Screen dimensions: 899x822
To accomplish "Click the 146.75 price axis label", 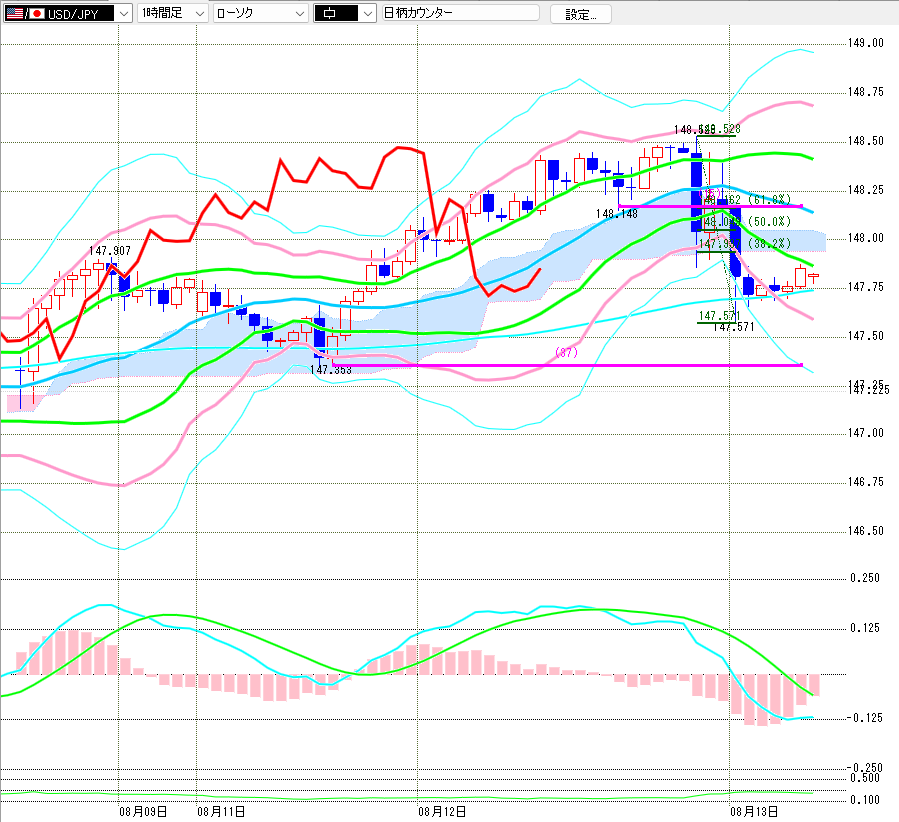I will tap(866, 482).
